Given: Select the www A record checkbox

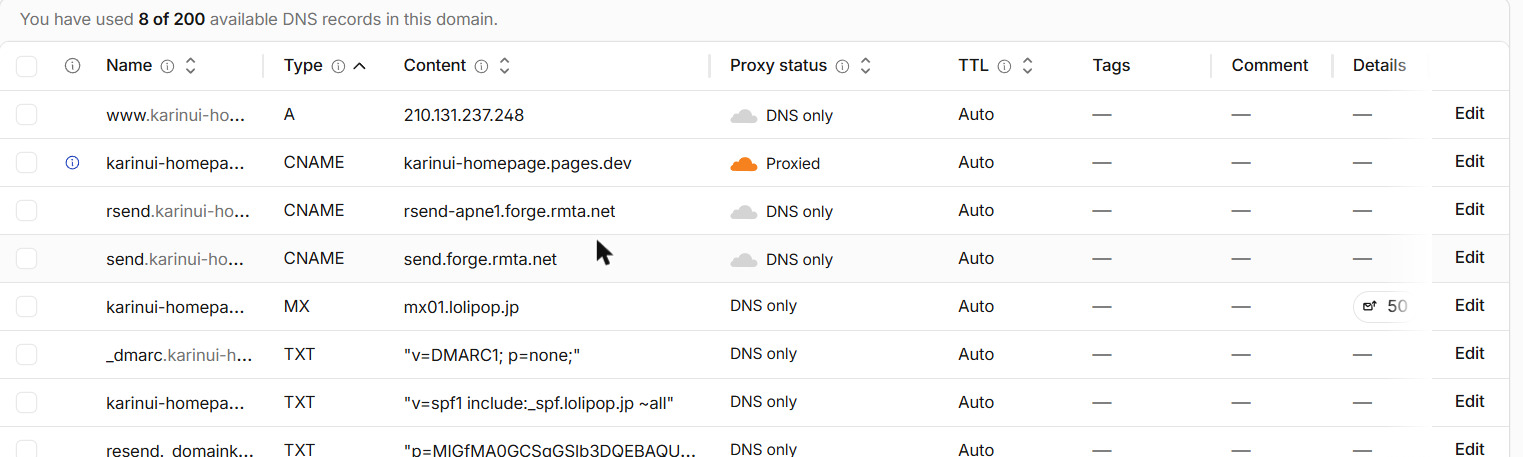Looking at the screenshot, I should (27, 115).
